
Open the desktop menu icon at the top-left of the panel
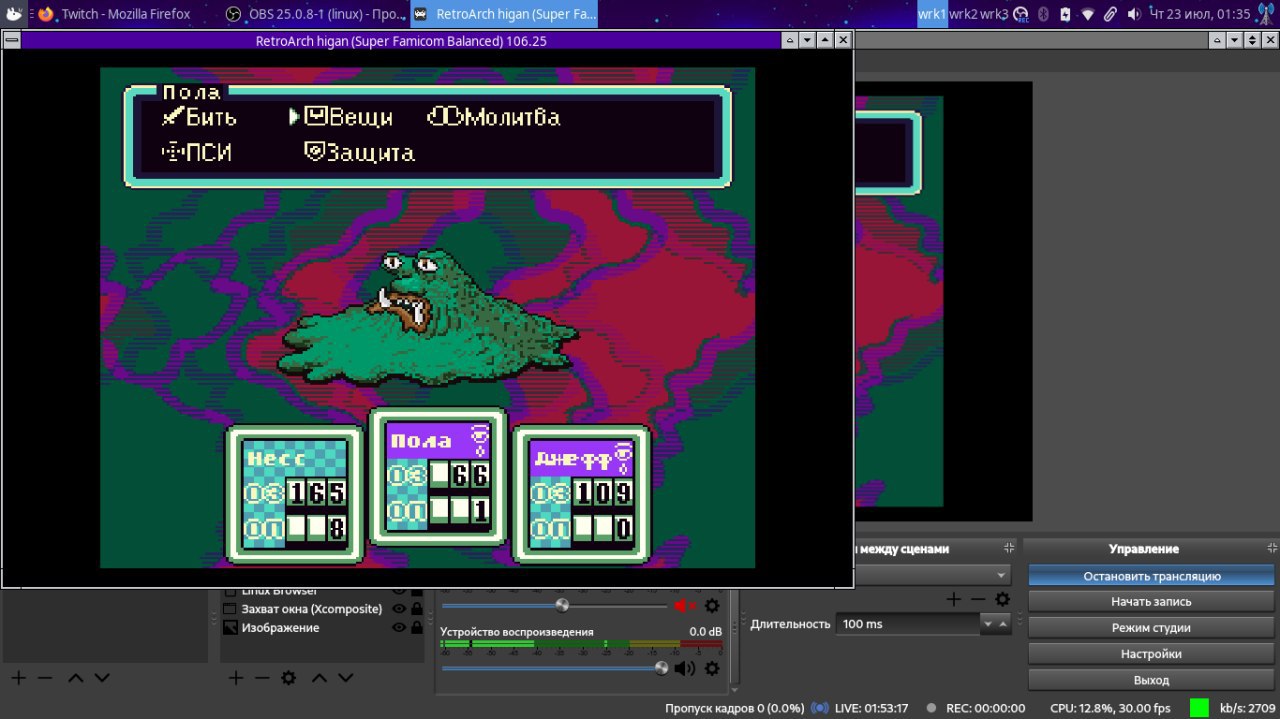[13, 14]
